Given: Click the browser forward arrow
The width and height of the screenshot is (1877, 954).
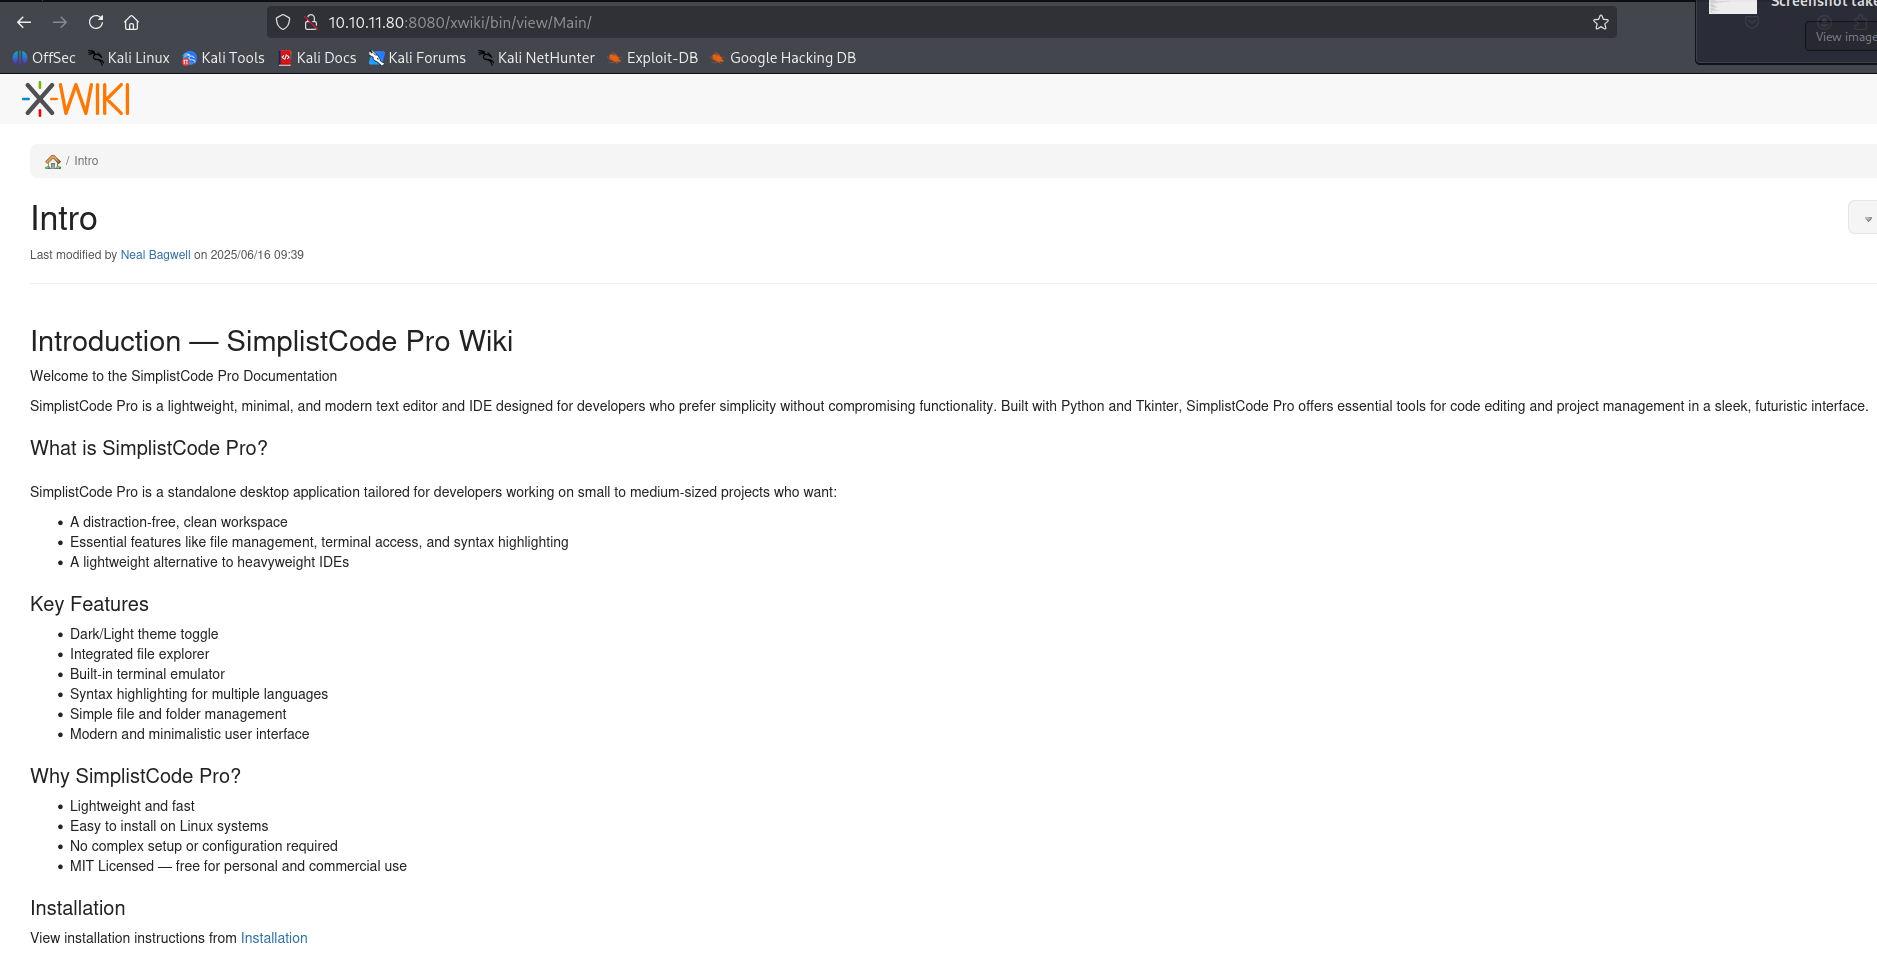Looking at the screenshot, I should (x=60, y=22).
